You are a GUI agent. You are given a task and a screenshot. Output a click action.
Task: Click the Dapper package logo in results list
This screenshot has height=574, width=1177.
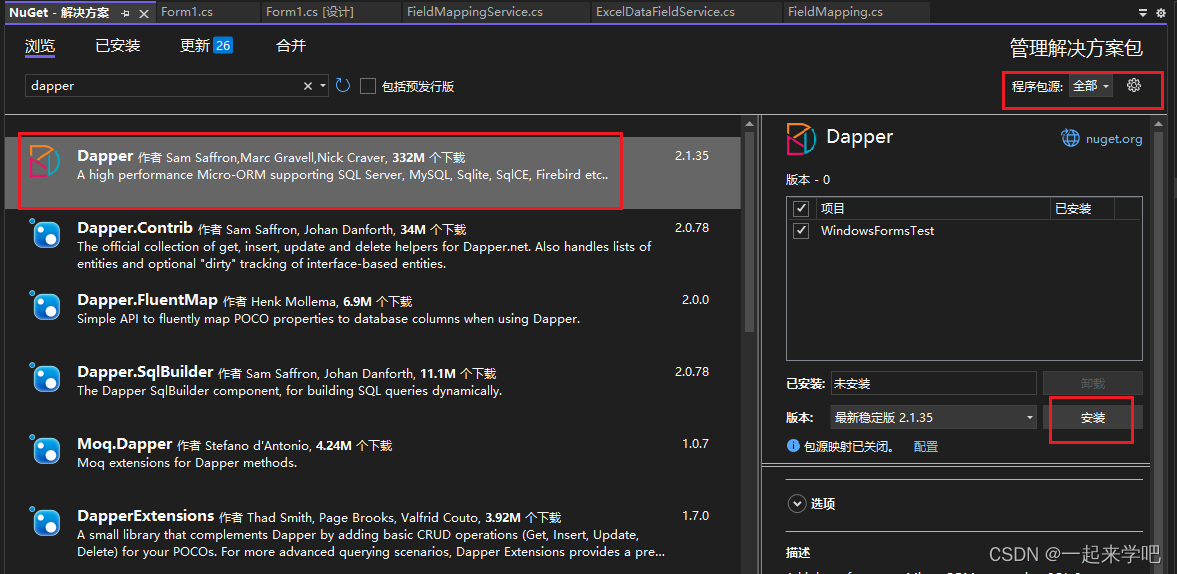(44, 161)
